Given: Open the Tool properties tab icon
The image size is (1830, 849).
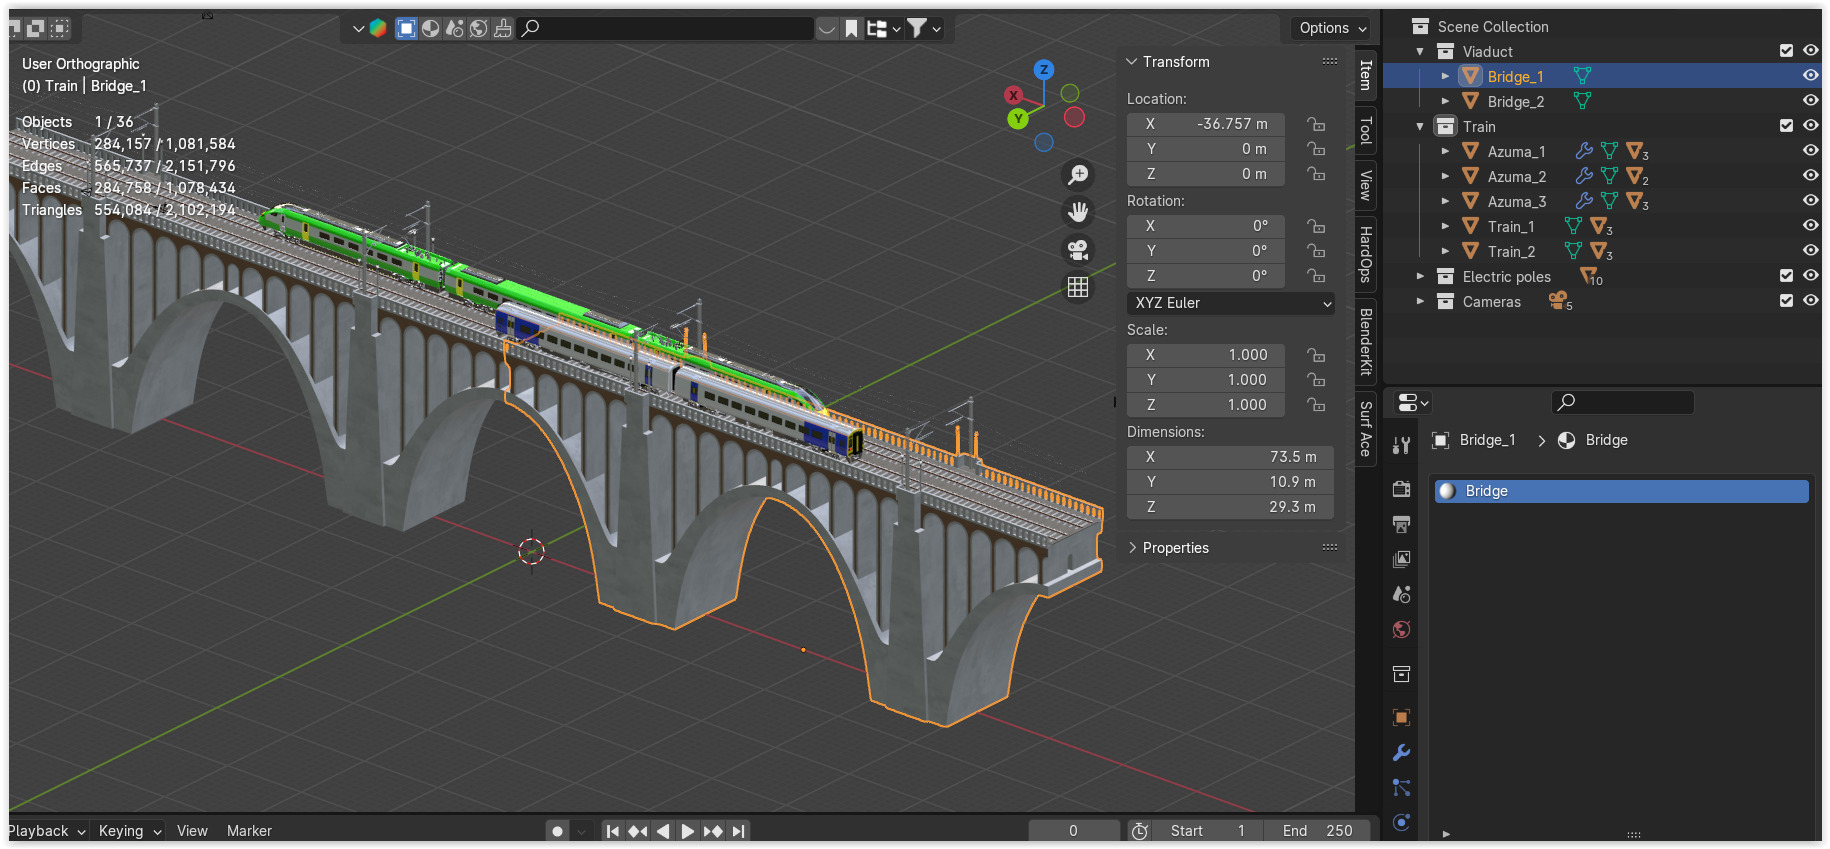Looking at the screenshot, I should click(x=1401, y=446).
